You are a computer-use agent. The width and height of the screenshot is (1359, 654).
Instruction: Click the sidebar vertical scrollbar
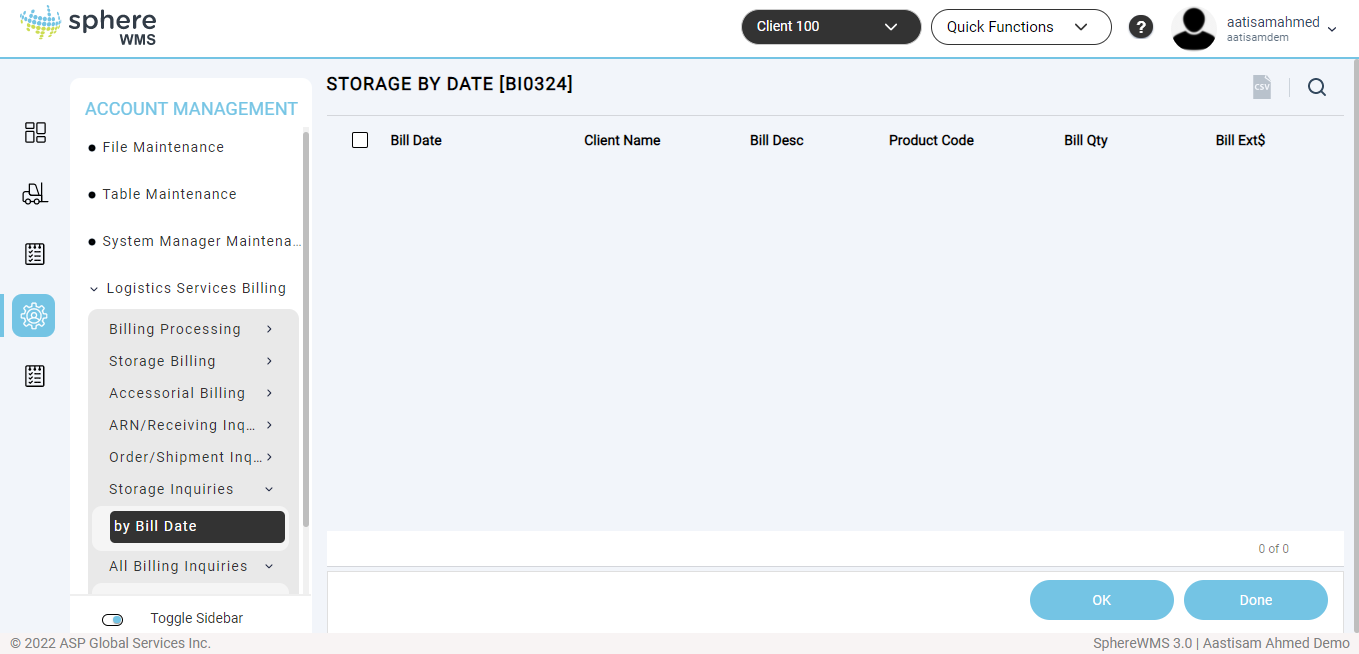tap(306, 330)
